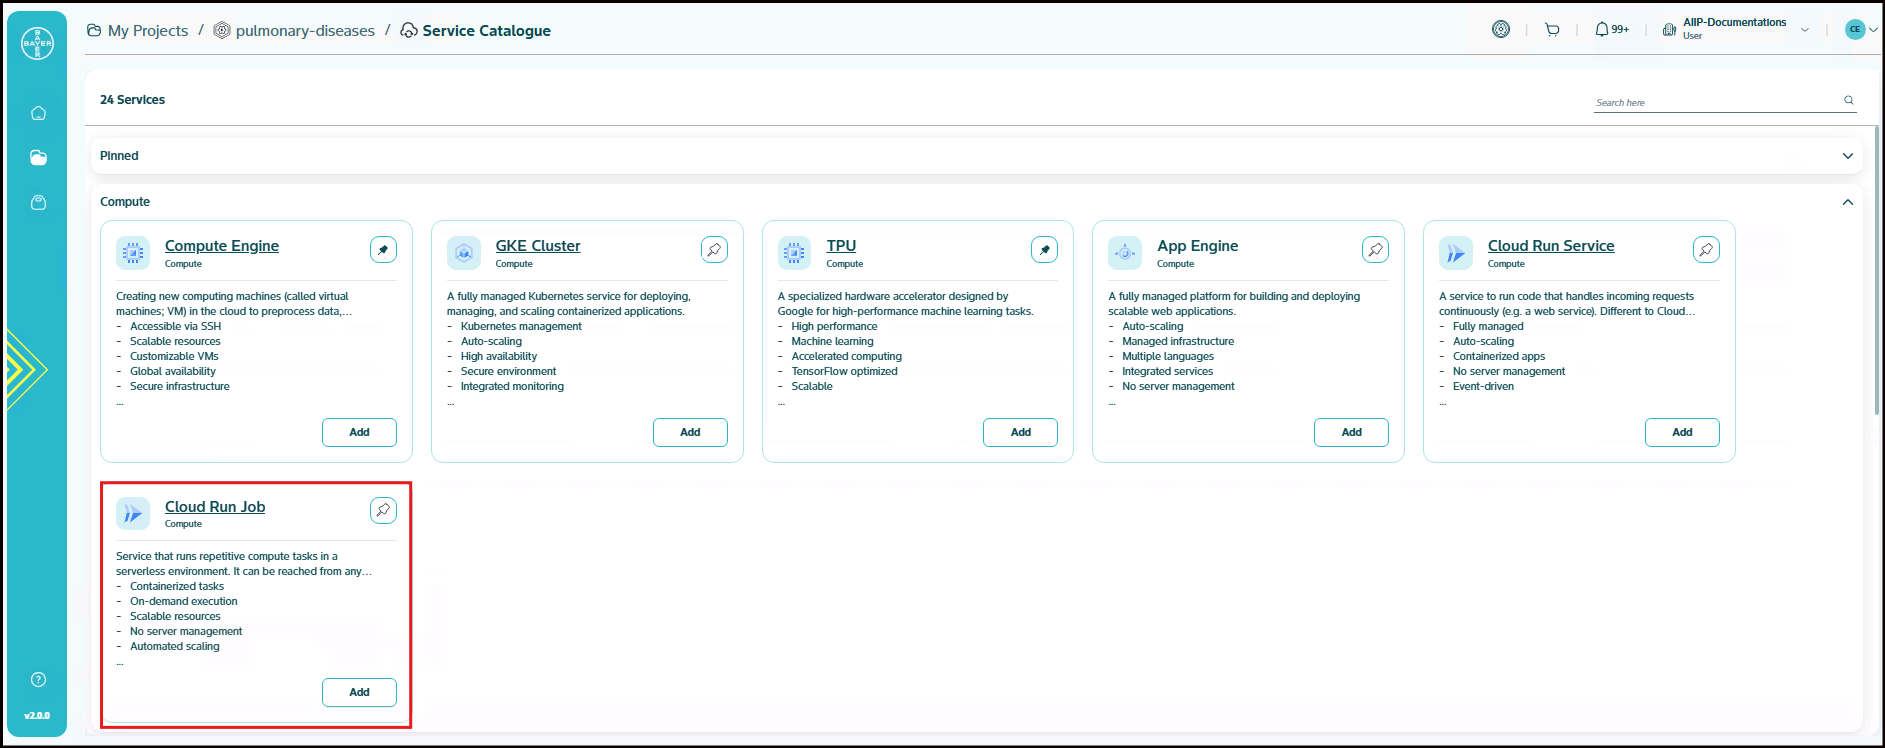Add the App Engine service
Screen dimensions: 1885x748
1351,432
